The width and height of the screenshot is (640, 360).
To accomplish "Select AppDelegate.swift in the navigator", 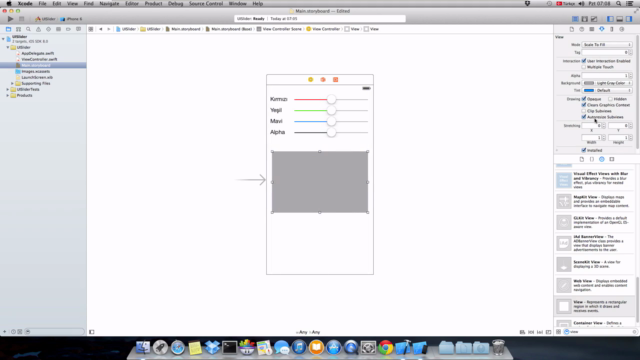I will [x=37, y=53].
